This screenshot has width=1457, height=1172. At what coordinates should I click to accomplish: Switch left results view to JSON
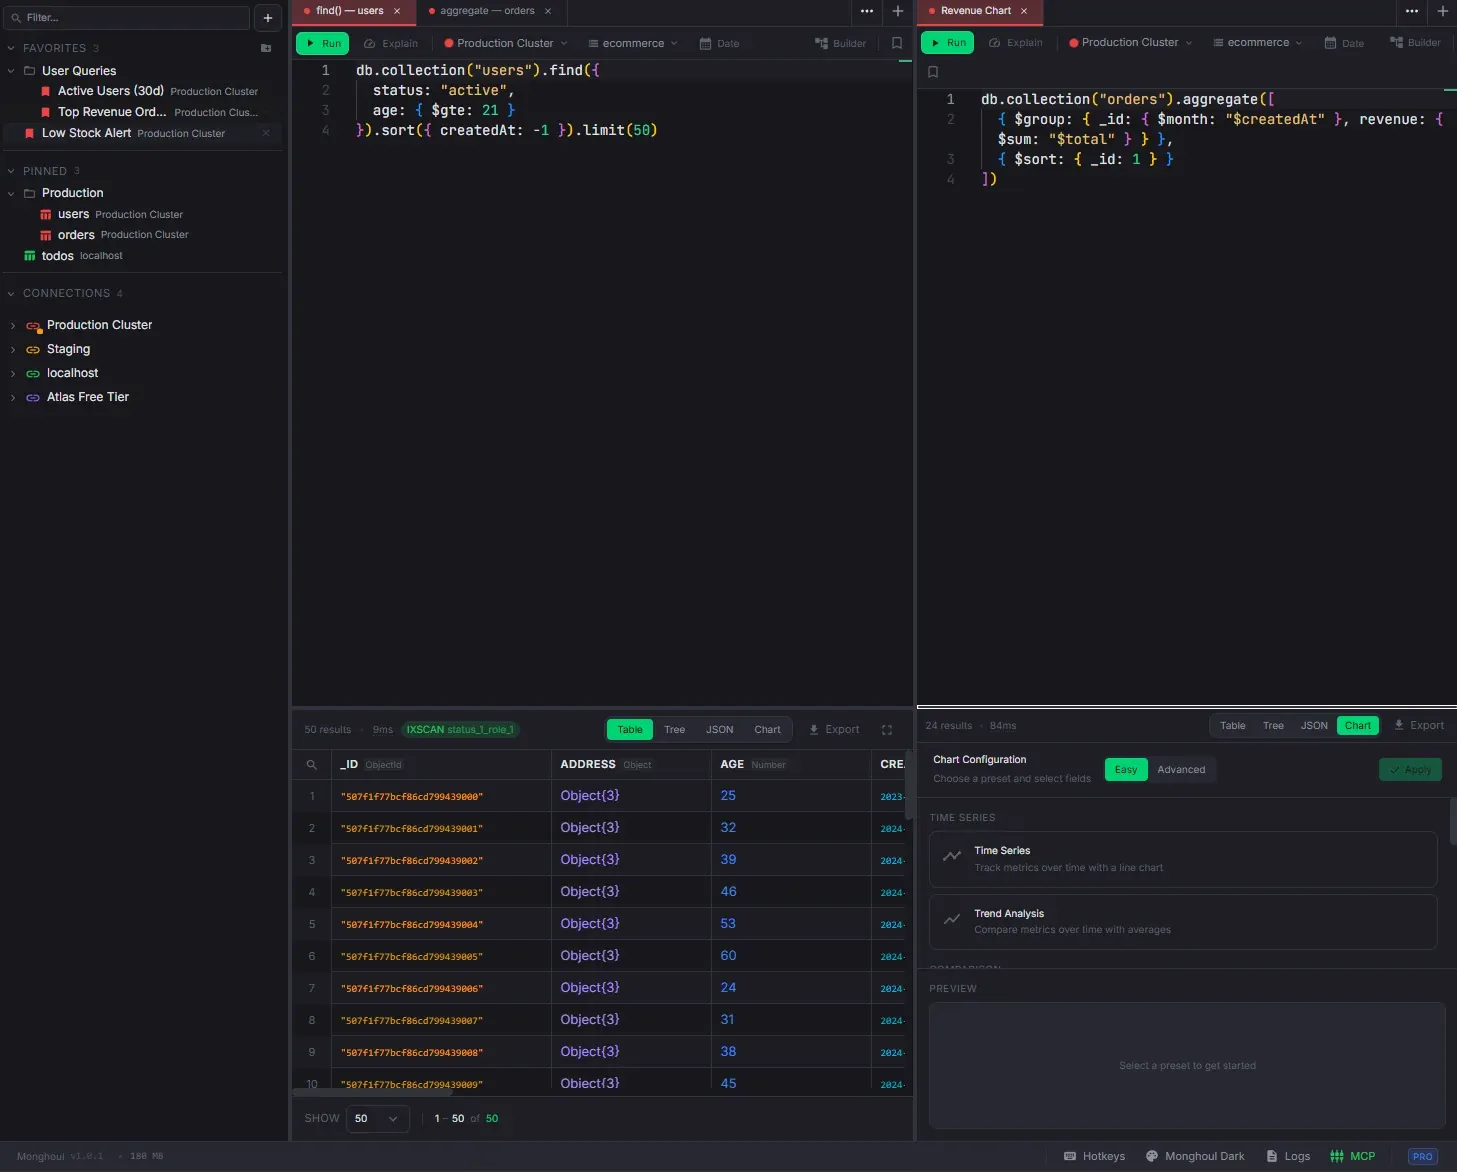click(719, 730)
